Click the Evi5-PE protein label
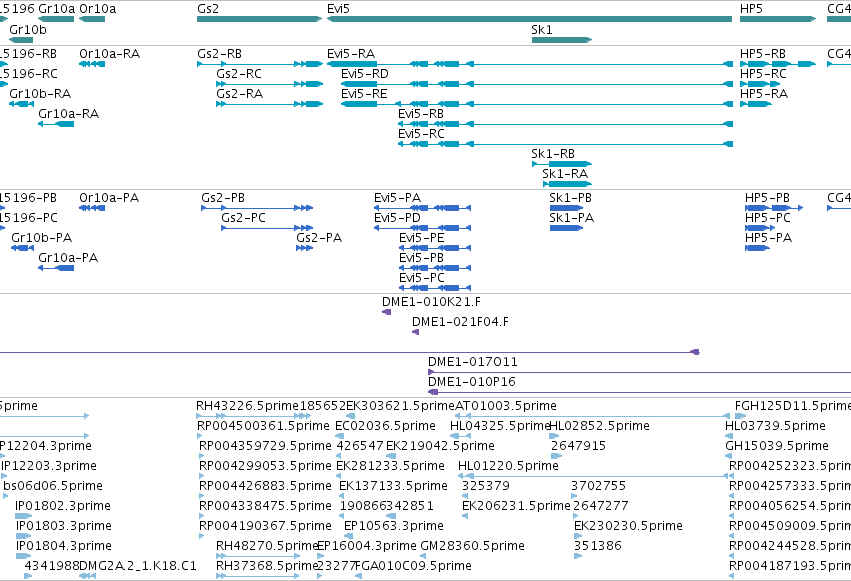The width and height of the screenshot is (851, 581). tap(422, 238)
